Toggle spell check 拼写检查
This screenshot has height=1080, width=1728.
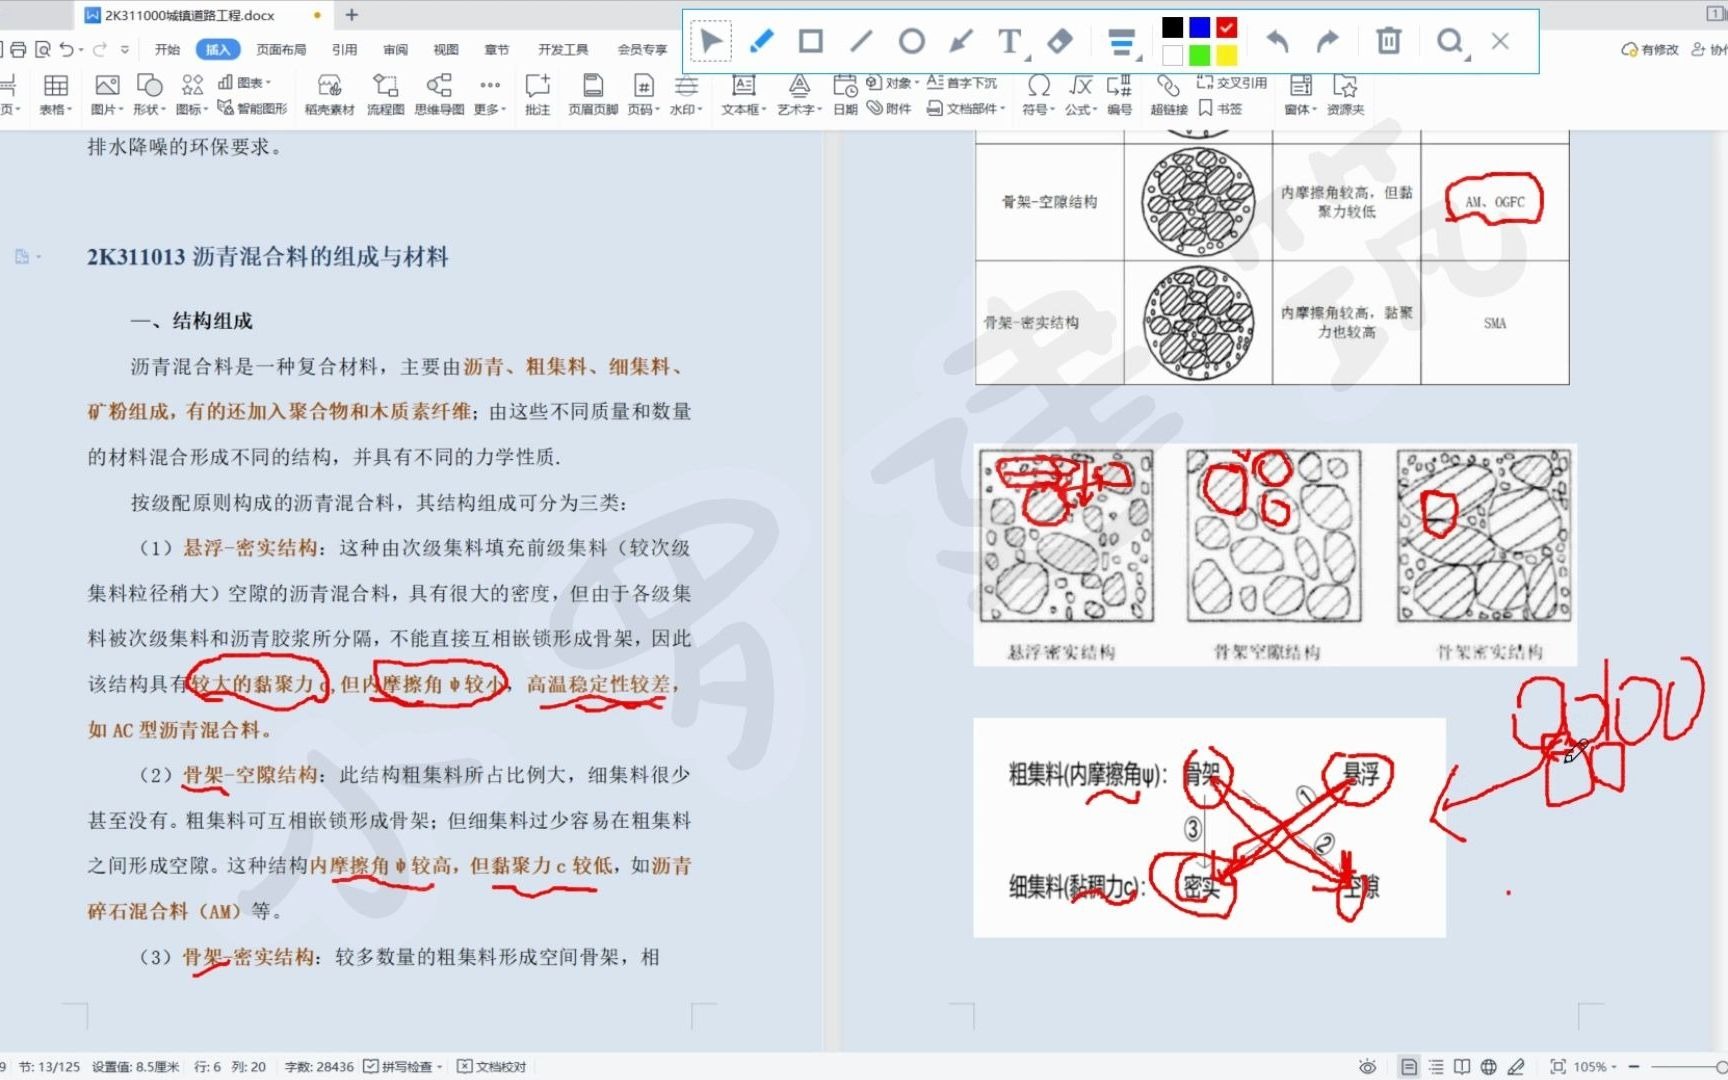coord(404,1066)
